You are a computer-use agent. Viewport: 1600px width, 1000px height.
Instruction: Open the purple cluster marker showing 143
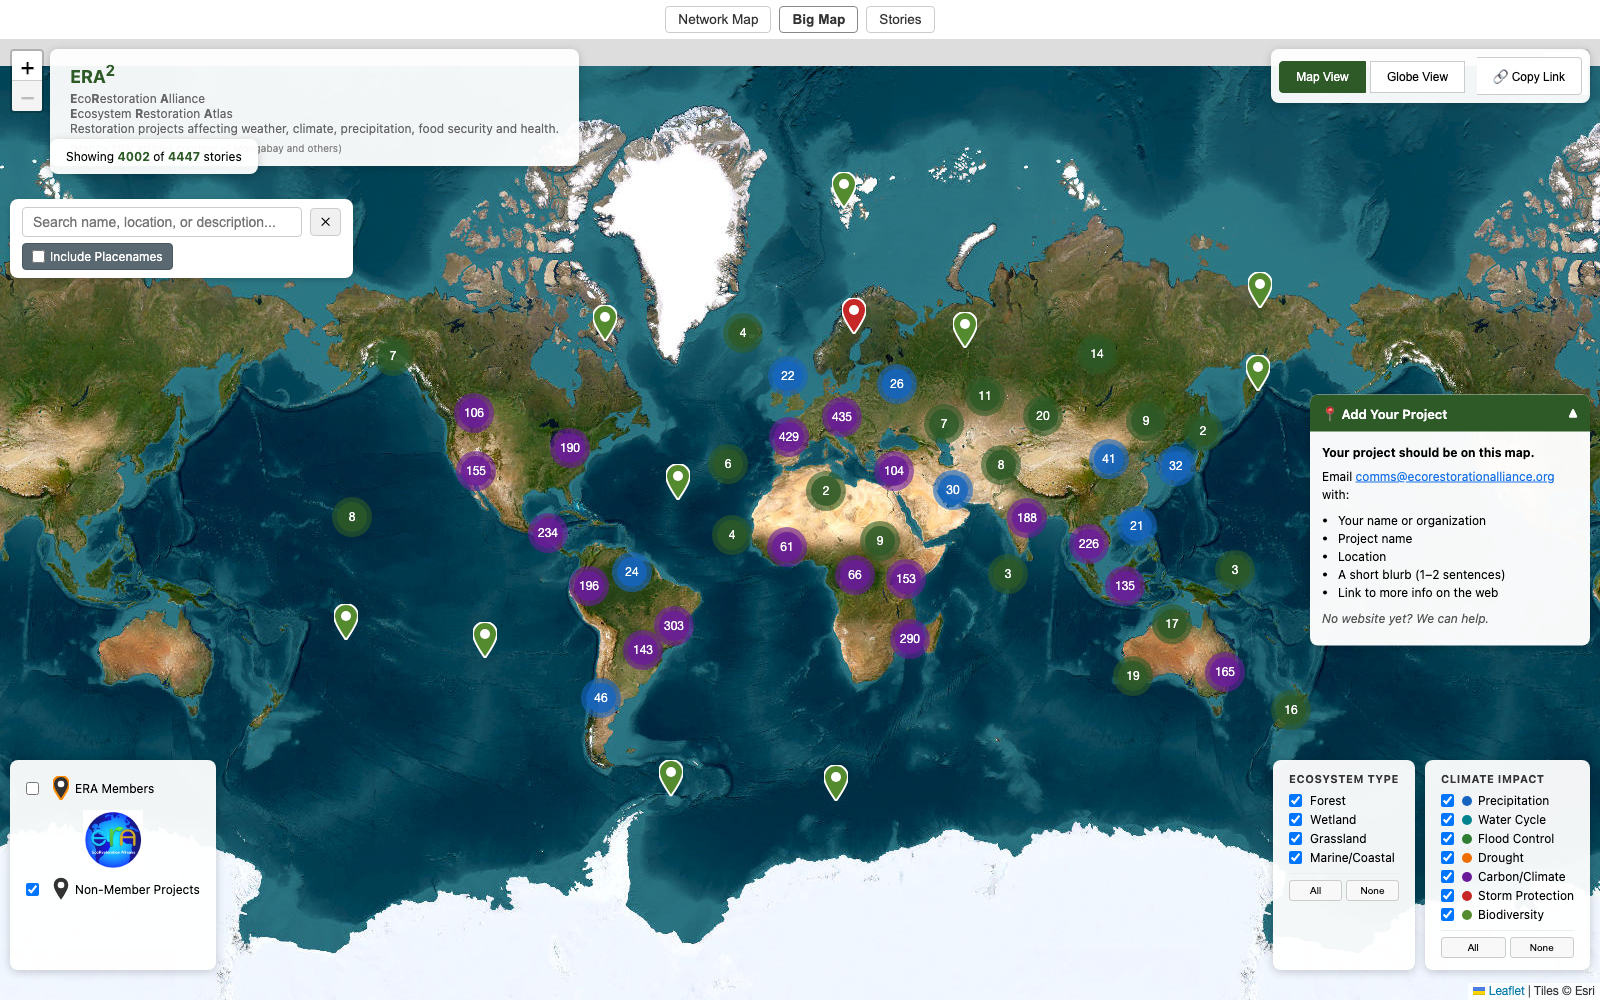tap(643, 650)
